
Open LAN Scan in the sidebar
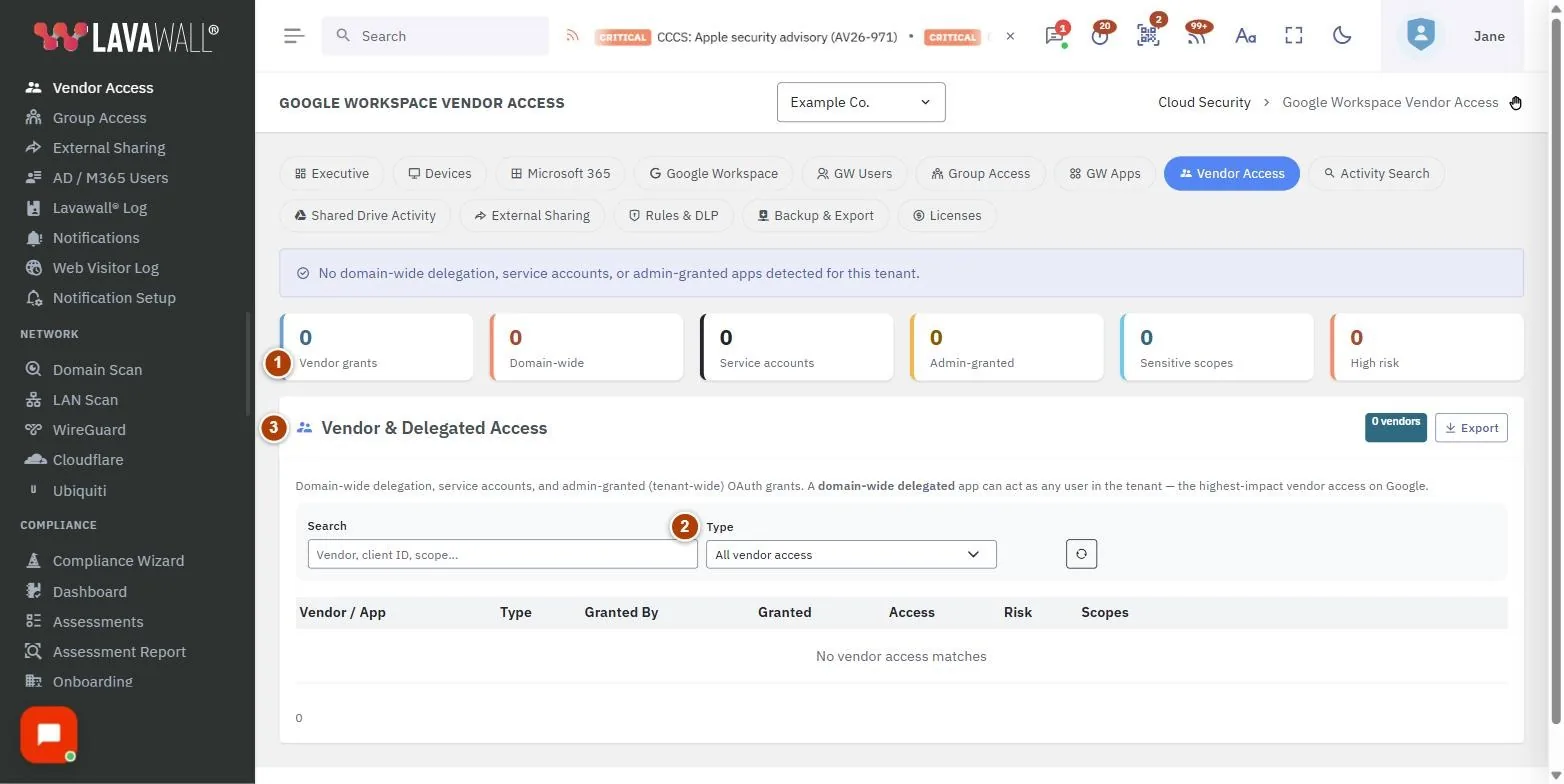point(85,400)
